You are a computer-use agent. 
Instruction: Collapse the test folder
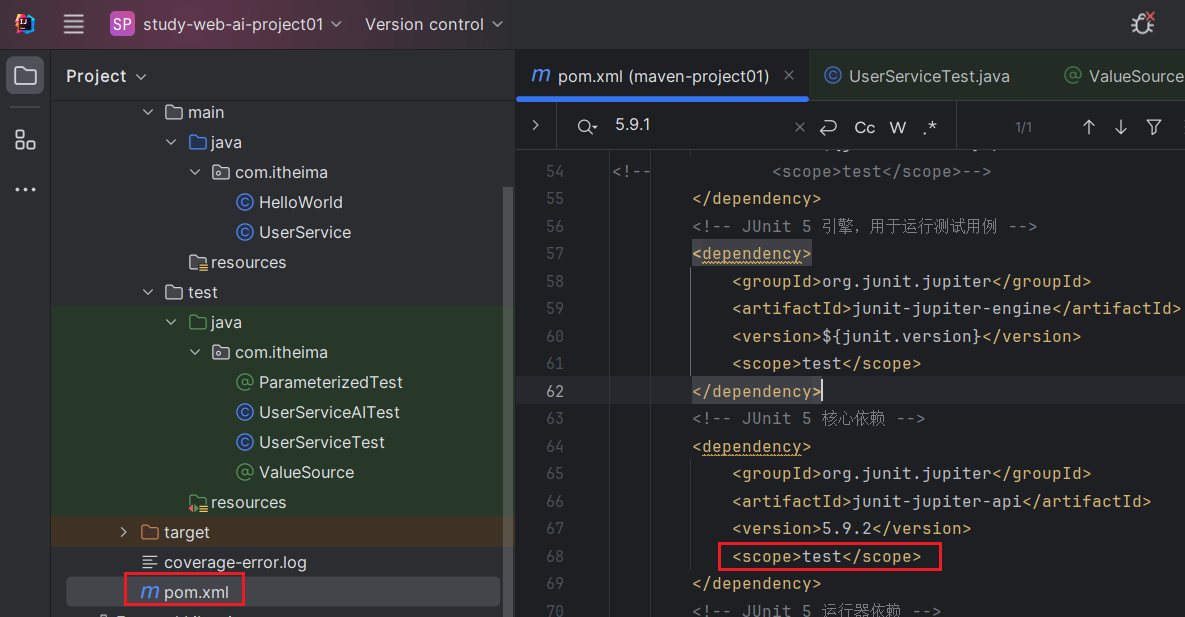point(148,292)
